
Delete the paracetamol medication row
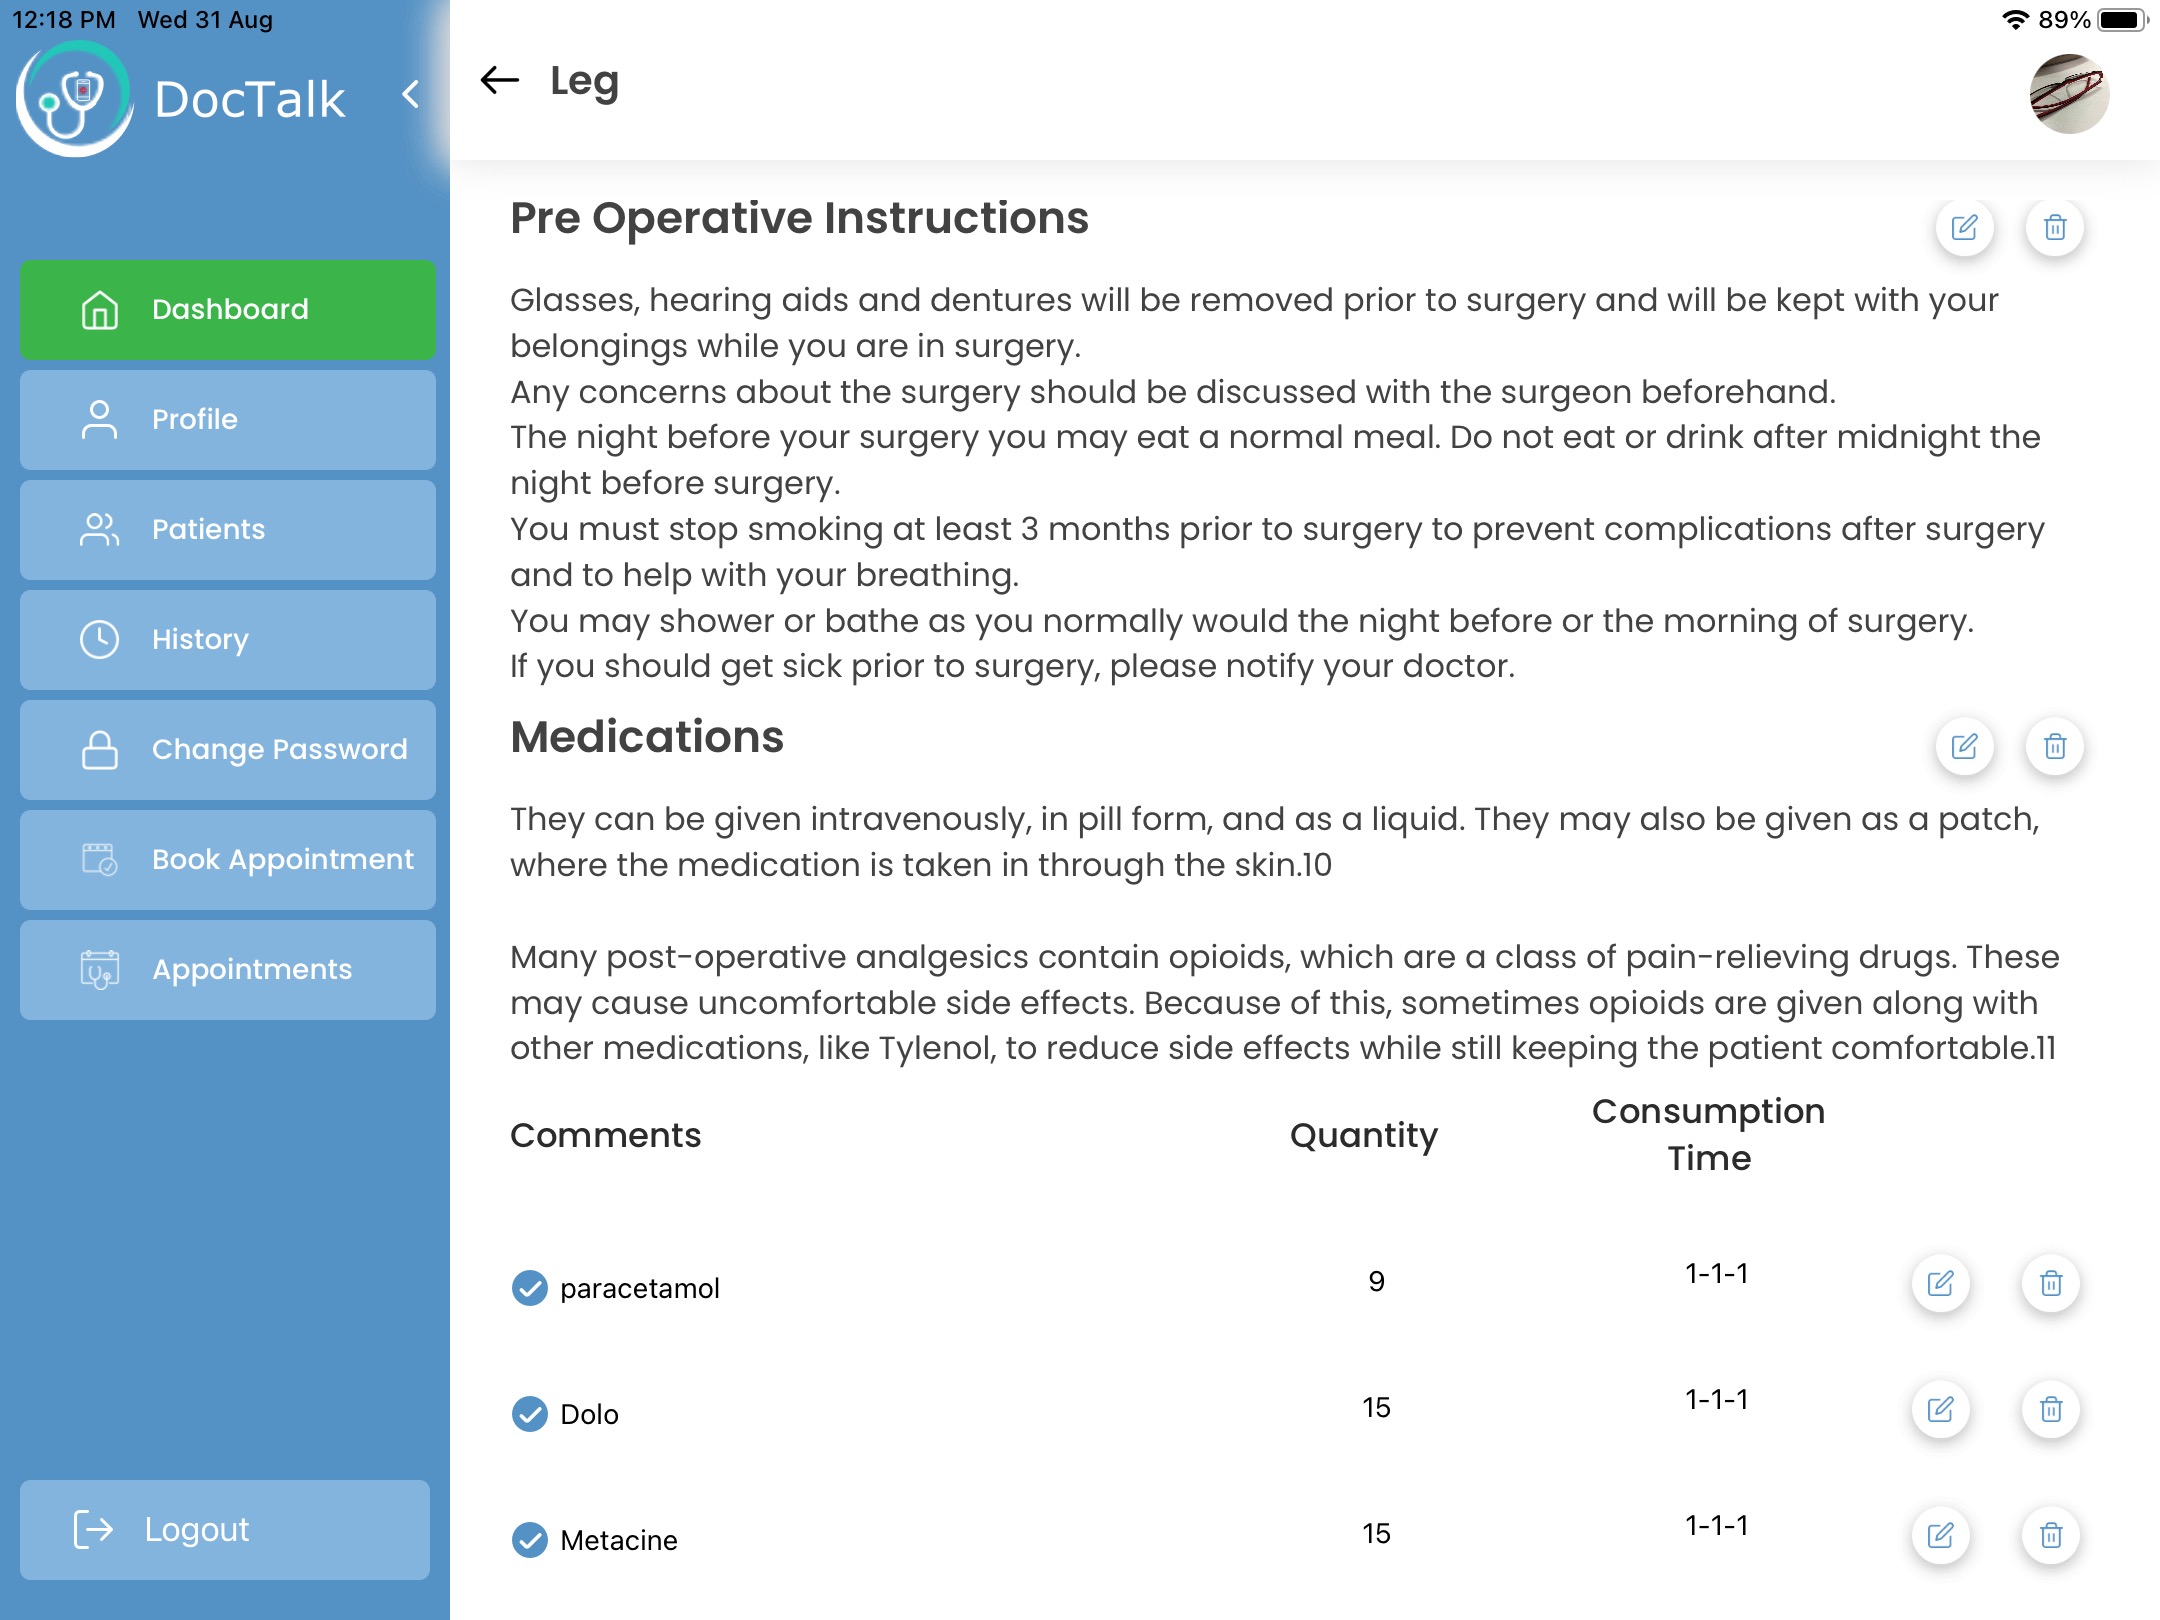coord(2050,1283)
